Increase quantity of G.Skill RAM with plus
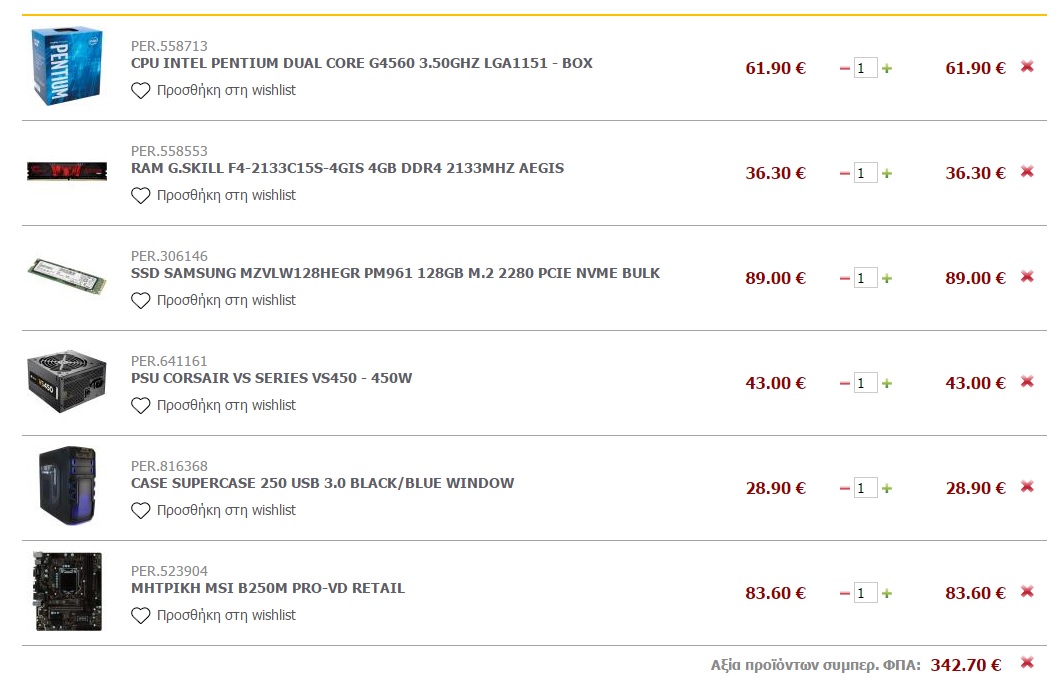 pyautogui.click(x=887, y=173)
